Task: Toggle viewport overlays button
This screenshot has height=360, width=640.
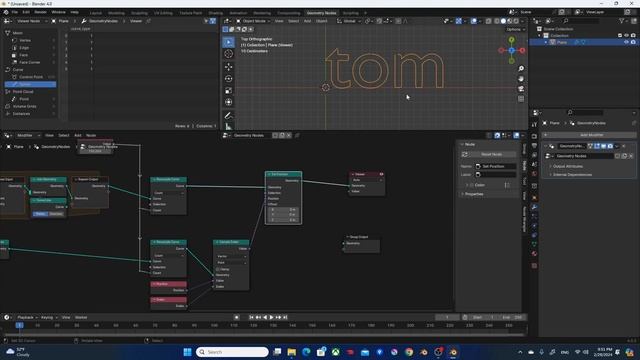Action: [474, 21]
